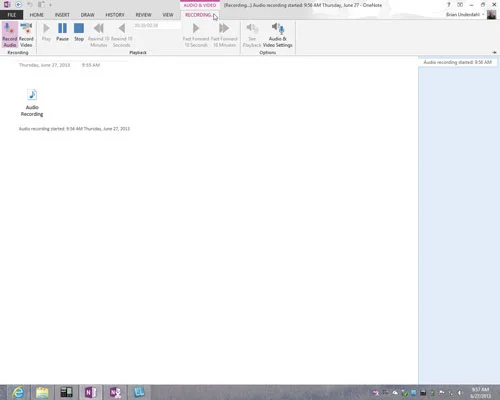Click the Dock to Desktop quick access icon
The image size is (500, 400).
[x=41, y=5]
